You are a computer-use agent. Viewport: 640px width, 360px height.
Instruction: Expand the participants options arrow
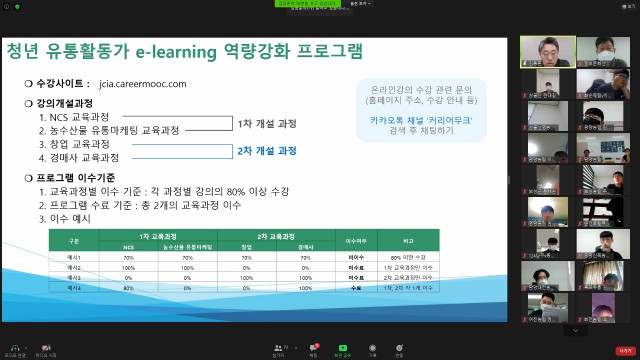296,348
